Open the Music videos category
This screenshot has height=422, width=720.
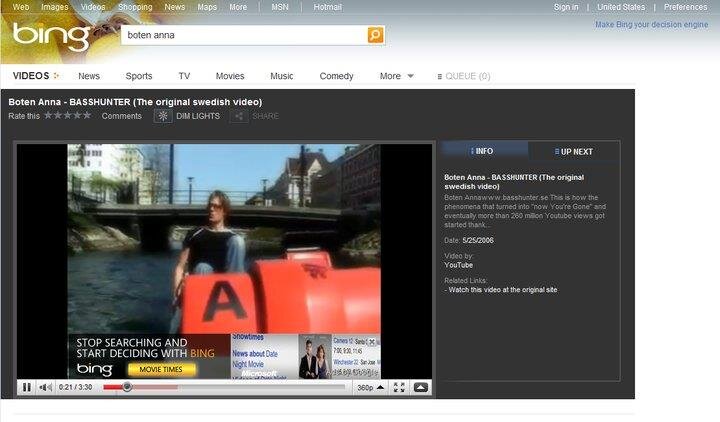[281, 76]
